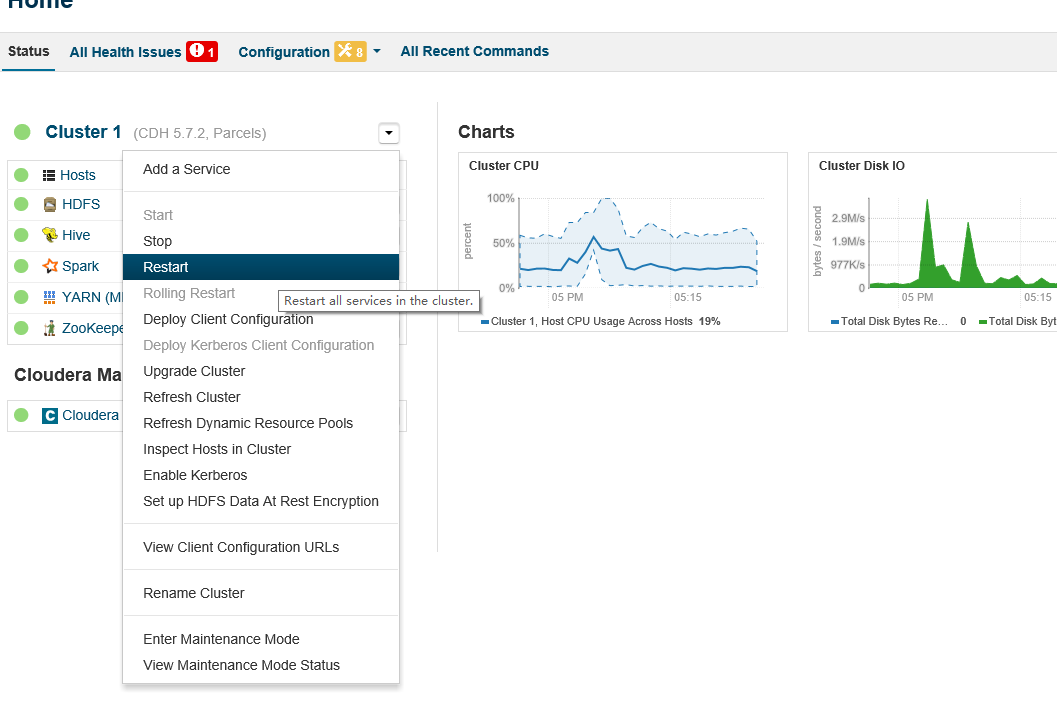Open the YARN service link
1057x723 pixels.
tap(92, 297)
